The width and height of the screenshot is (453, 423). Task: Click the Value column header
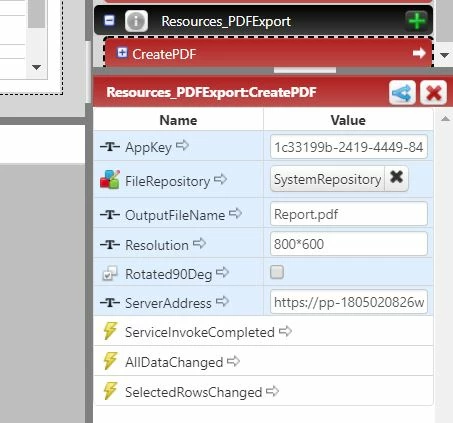point(348,120)
